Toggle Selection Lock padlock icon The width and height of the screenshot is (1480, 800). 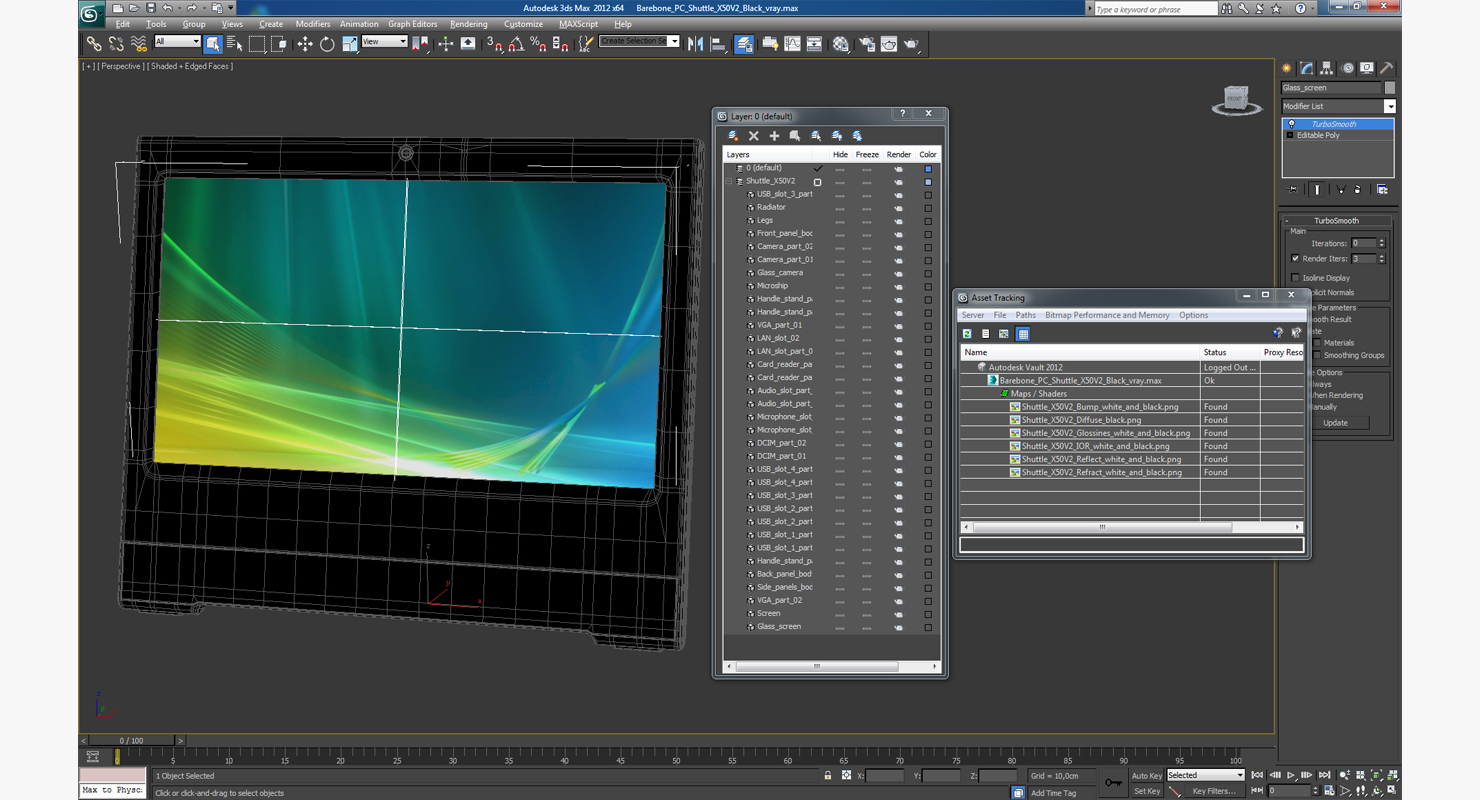click(827, 776)
